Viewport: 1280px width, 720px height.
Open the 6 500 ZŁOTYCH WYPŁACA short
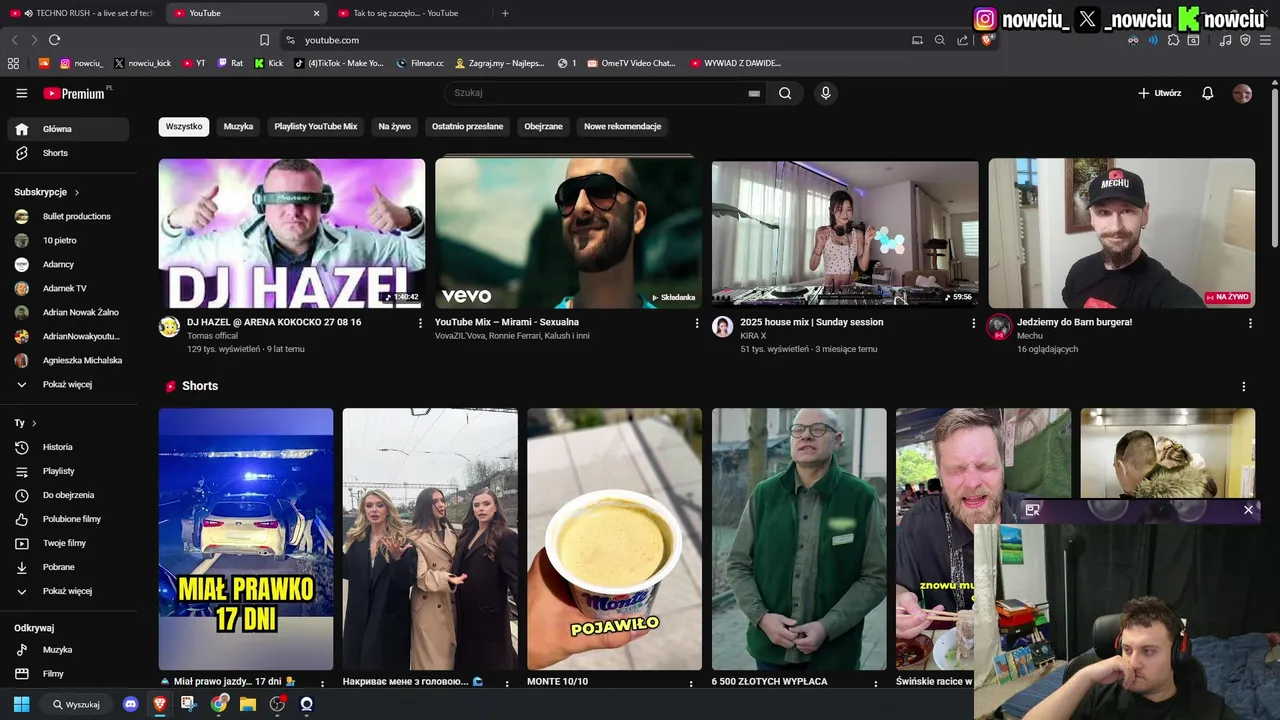(x=799, y=539)
